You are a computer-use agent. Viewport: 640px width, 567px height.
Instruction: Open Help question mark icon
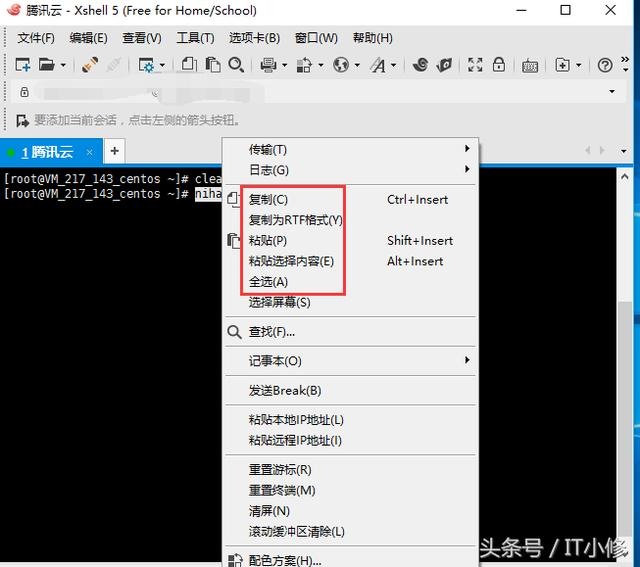pyautogui.click(x=605, y=65)
